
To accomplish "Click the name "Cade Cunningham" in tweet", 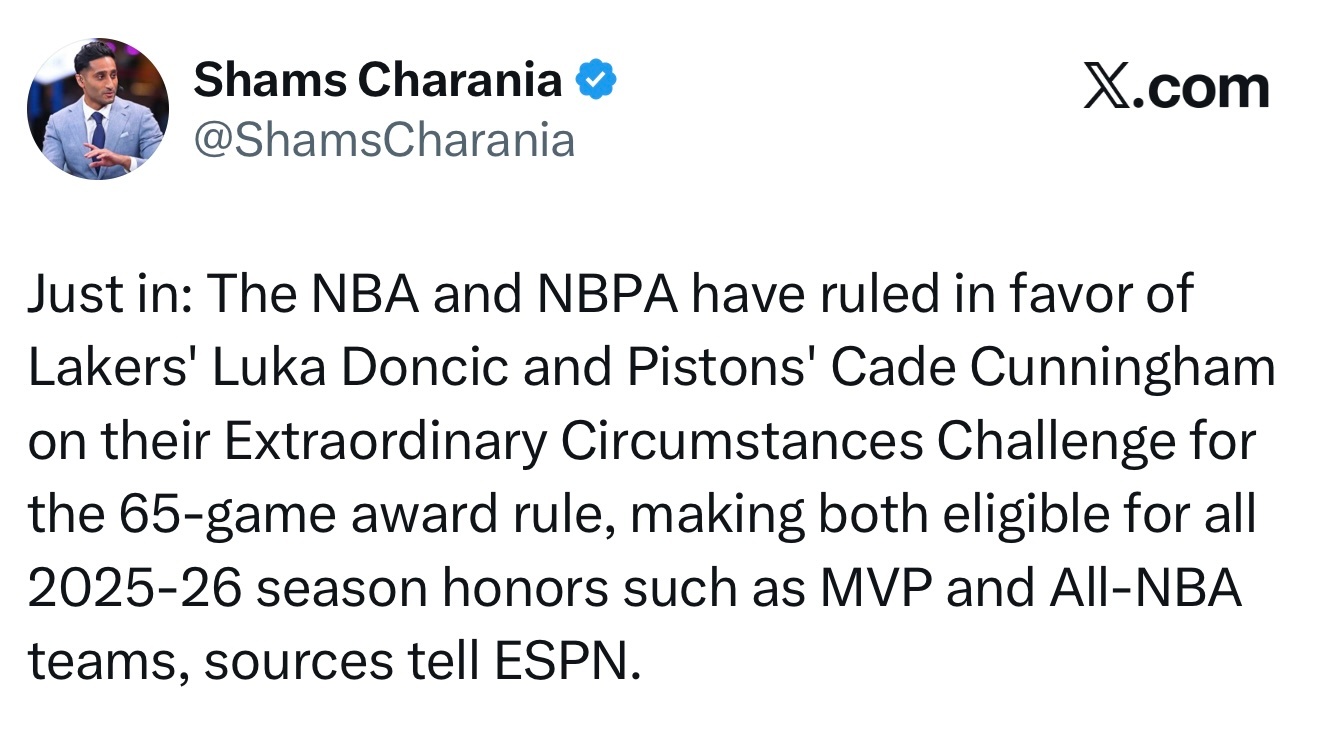I will point(1053,369).
